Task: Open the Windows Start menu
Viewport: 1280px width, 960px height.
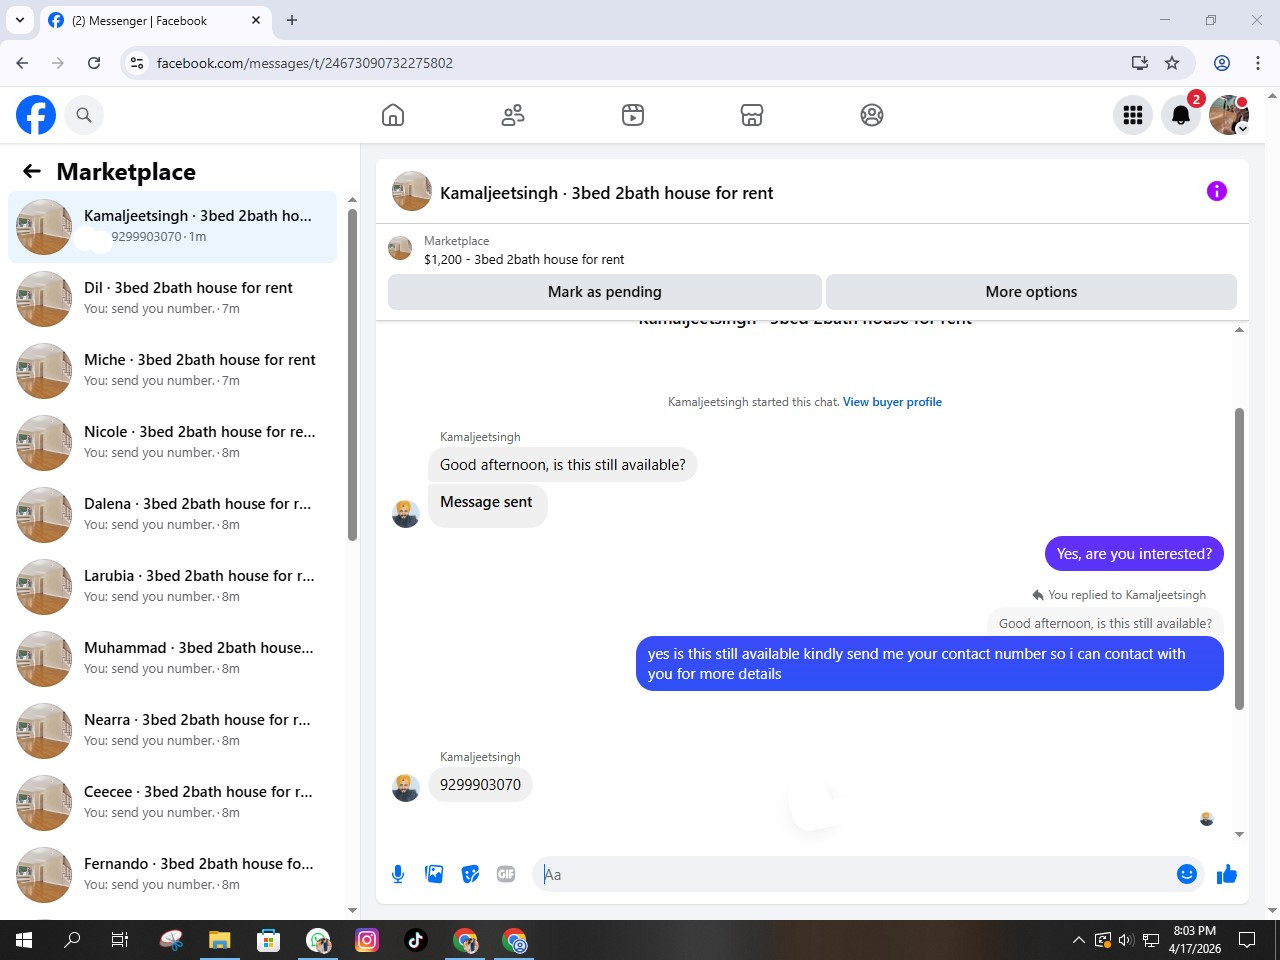Action: tap(24, 940)
